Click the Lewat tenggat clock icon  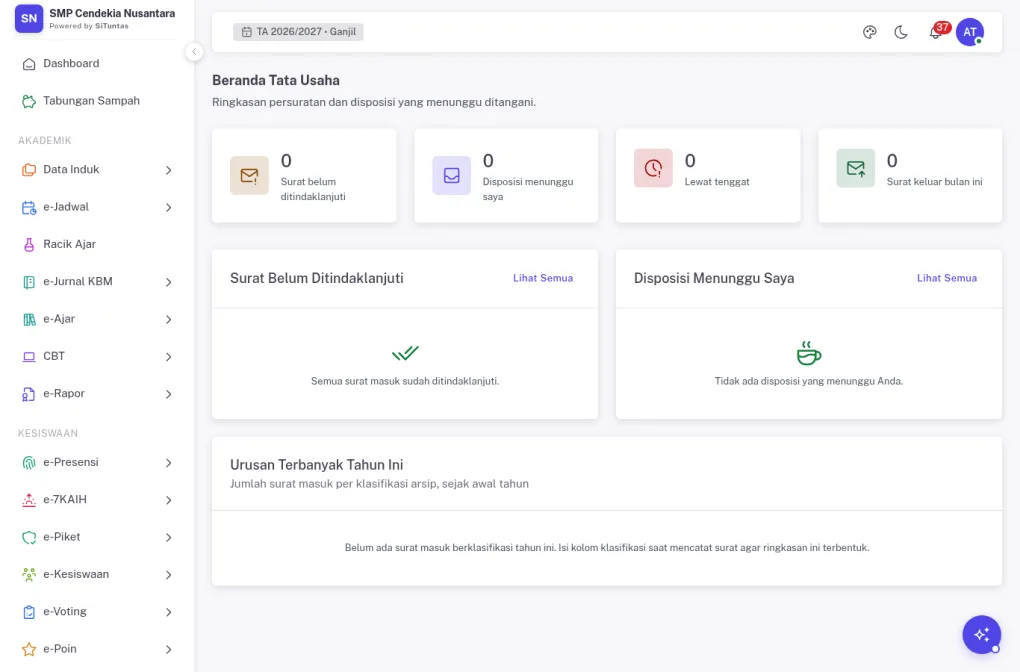click(x=653, y=168)
